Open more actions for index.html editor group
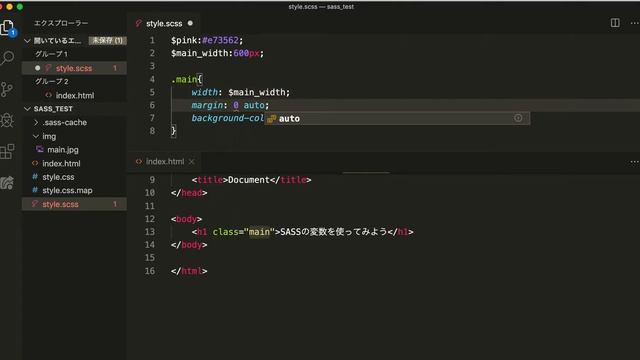 pyautogui.click(x=634, y=162)
